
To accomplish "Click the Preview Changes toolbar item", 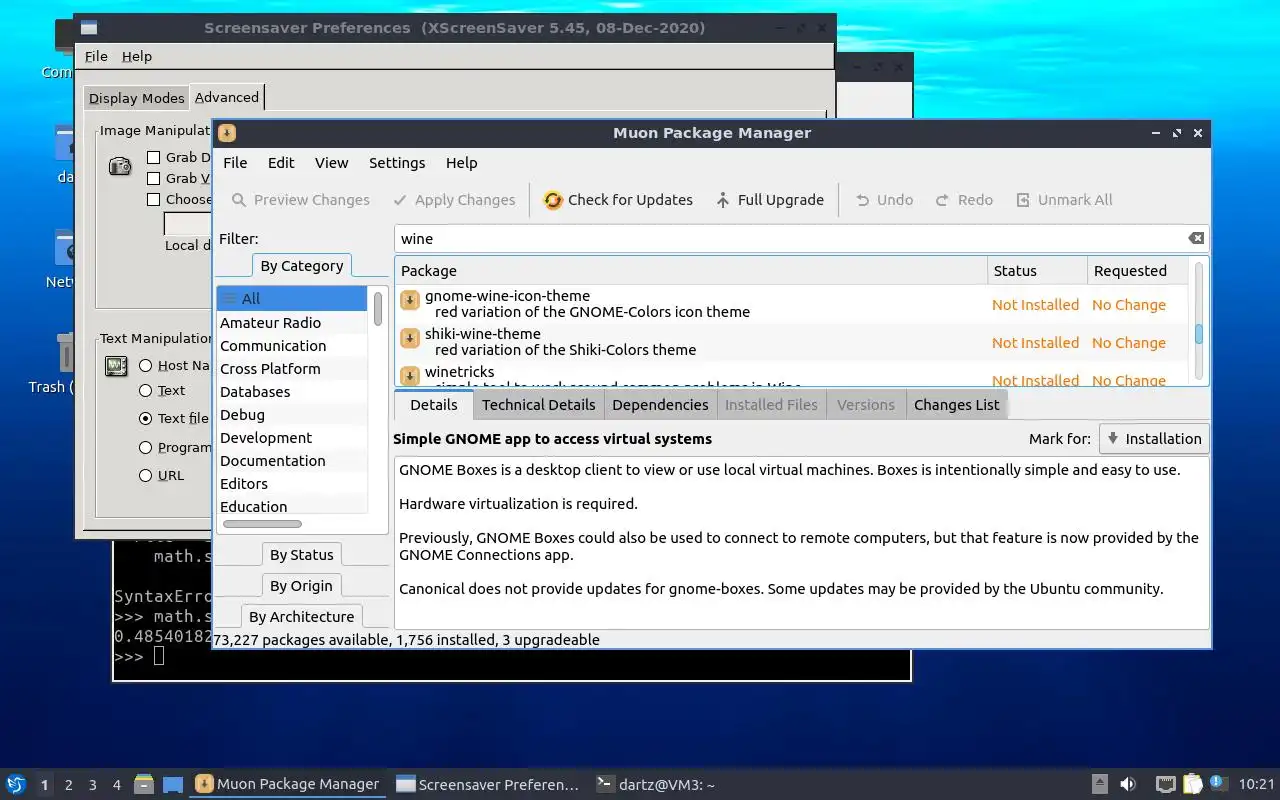I will point(300,200).
